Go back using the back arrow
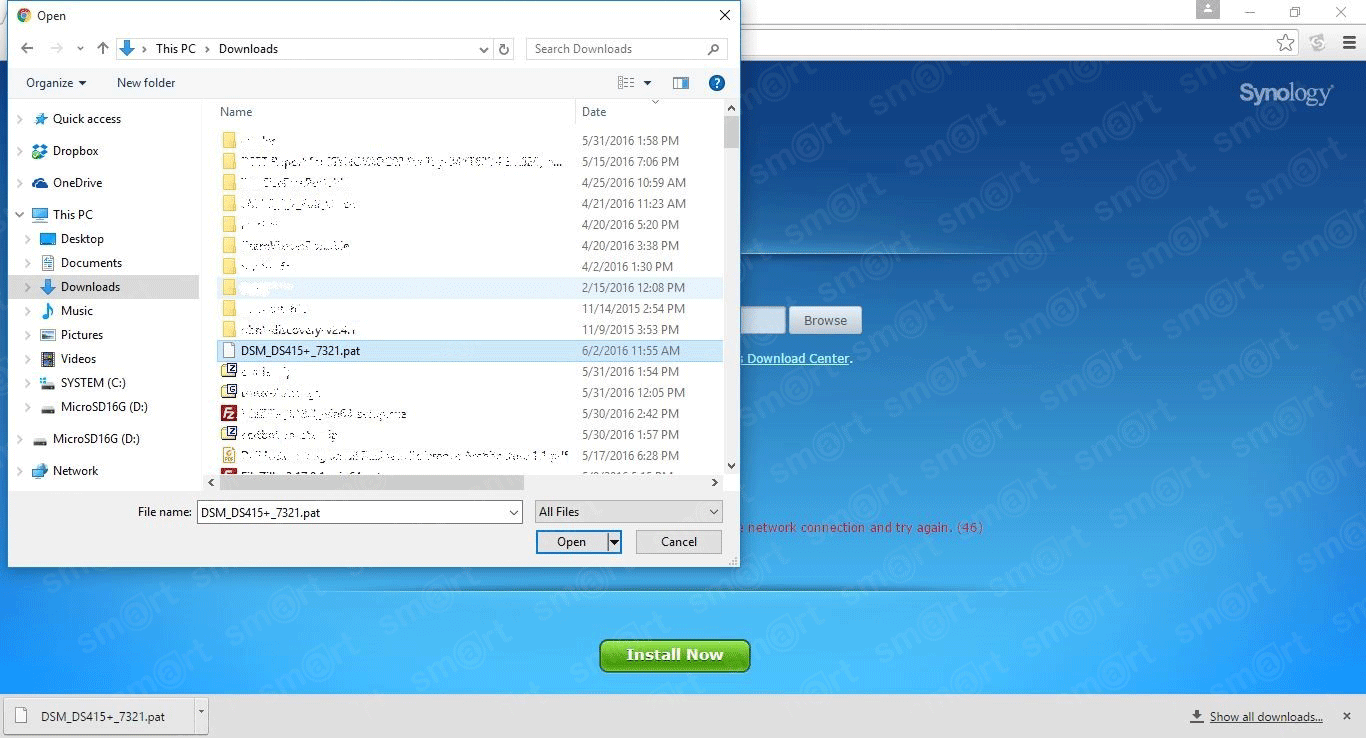Viewport: 1366px width, 738px height. tap(27, 48)
